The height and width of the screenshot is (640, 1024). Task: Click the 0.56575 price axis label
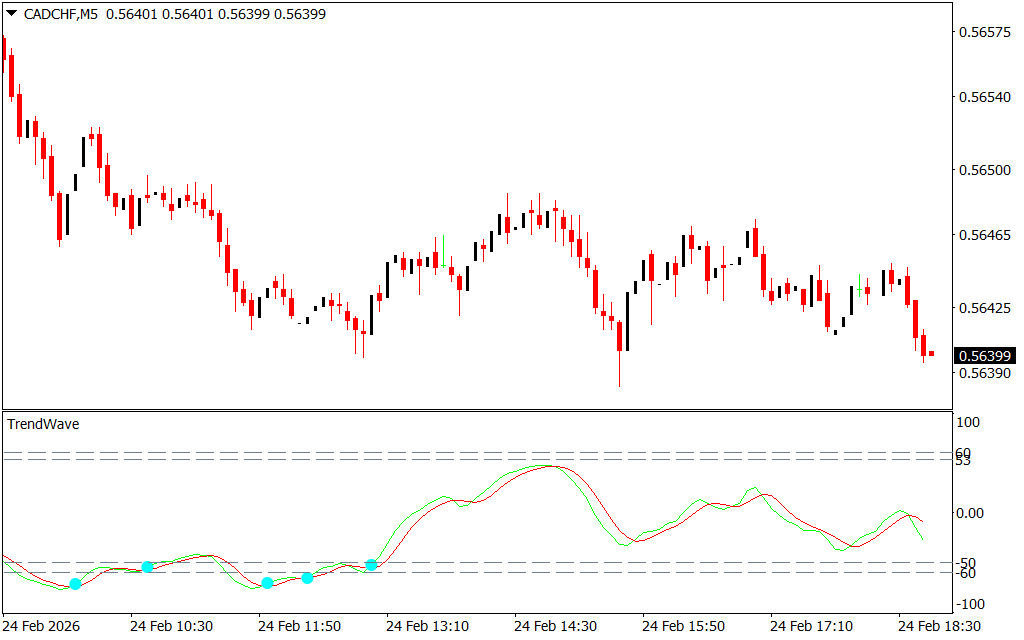pyautogui.click(x=984, y=33)
